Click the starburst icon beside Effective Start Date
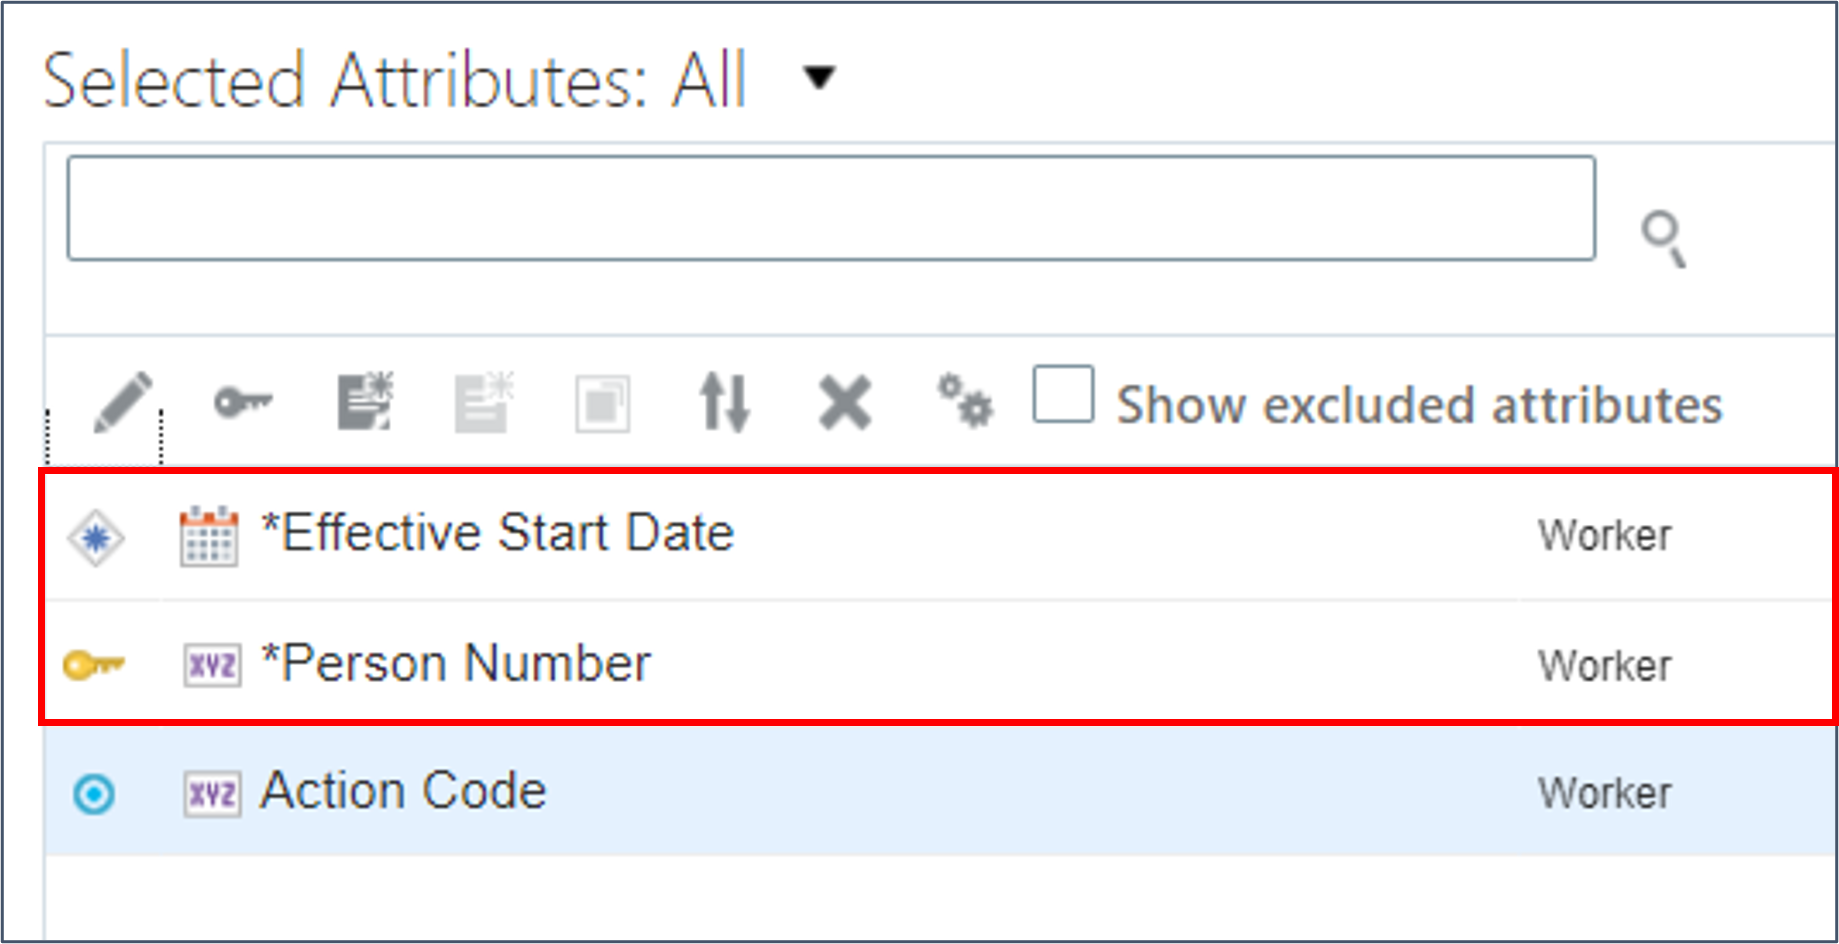Image resolution: width=1839 pixels, height=944 pixels. pyautogui.click(x=95, y=536)
